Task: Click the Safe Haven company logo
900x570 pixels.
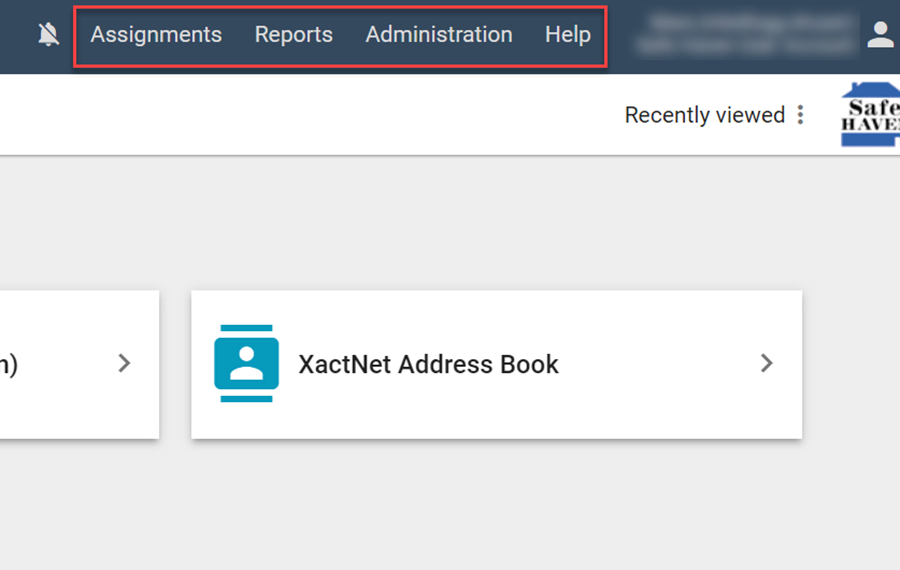Action: click(x=872, y=115)
